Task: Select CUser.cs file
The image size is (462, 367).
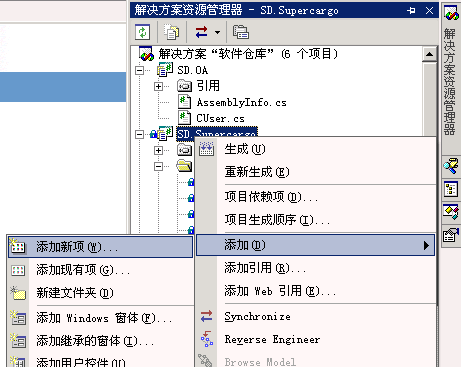Action: click(x=220, y=118)
